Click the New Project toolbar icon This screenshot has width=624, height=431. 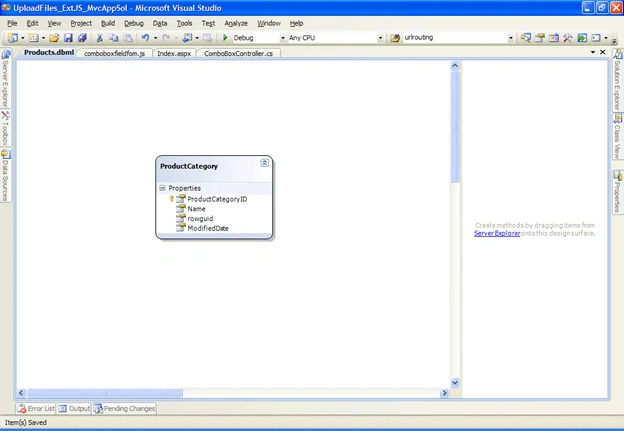(13, 38)
